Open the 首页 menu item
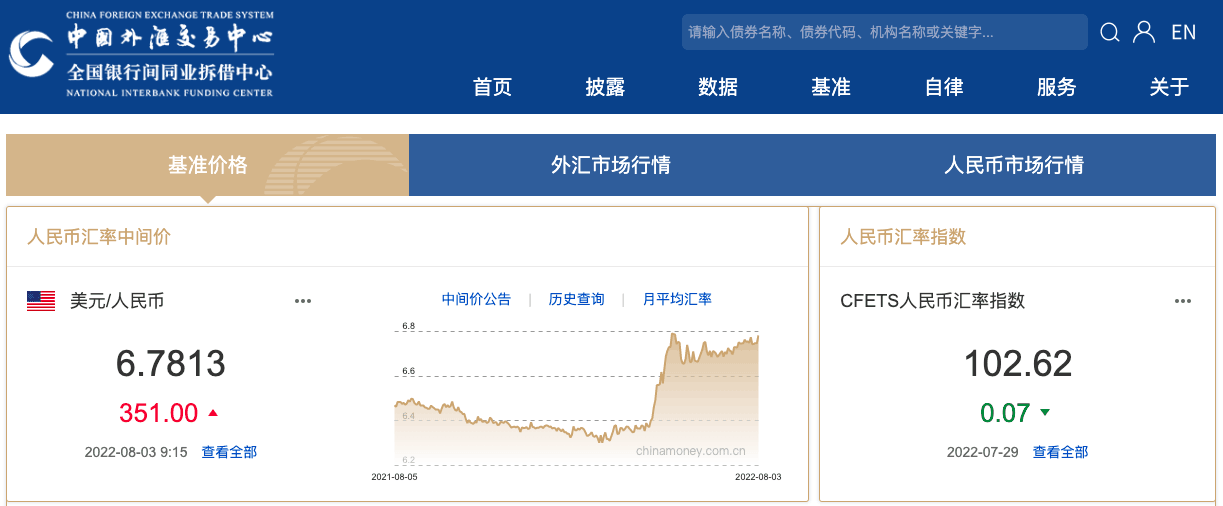1223x506 pixels. click(x=492, y=87)
